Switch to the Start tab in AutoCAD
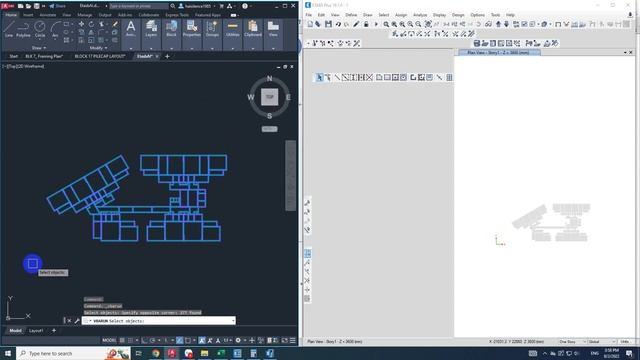Image resolution: width=640 pixels, height=360 pixels. (13, 56)
